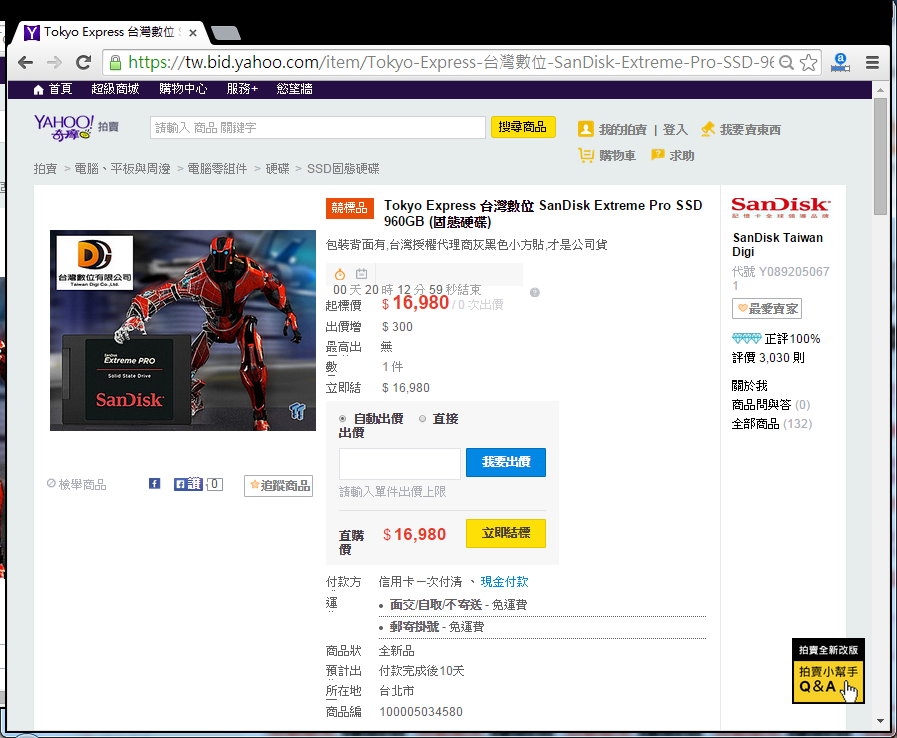Open 購物中心 in top navigation

pyautogui.click(x=183, y=89)
